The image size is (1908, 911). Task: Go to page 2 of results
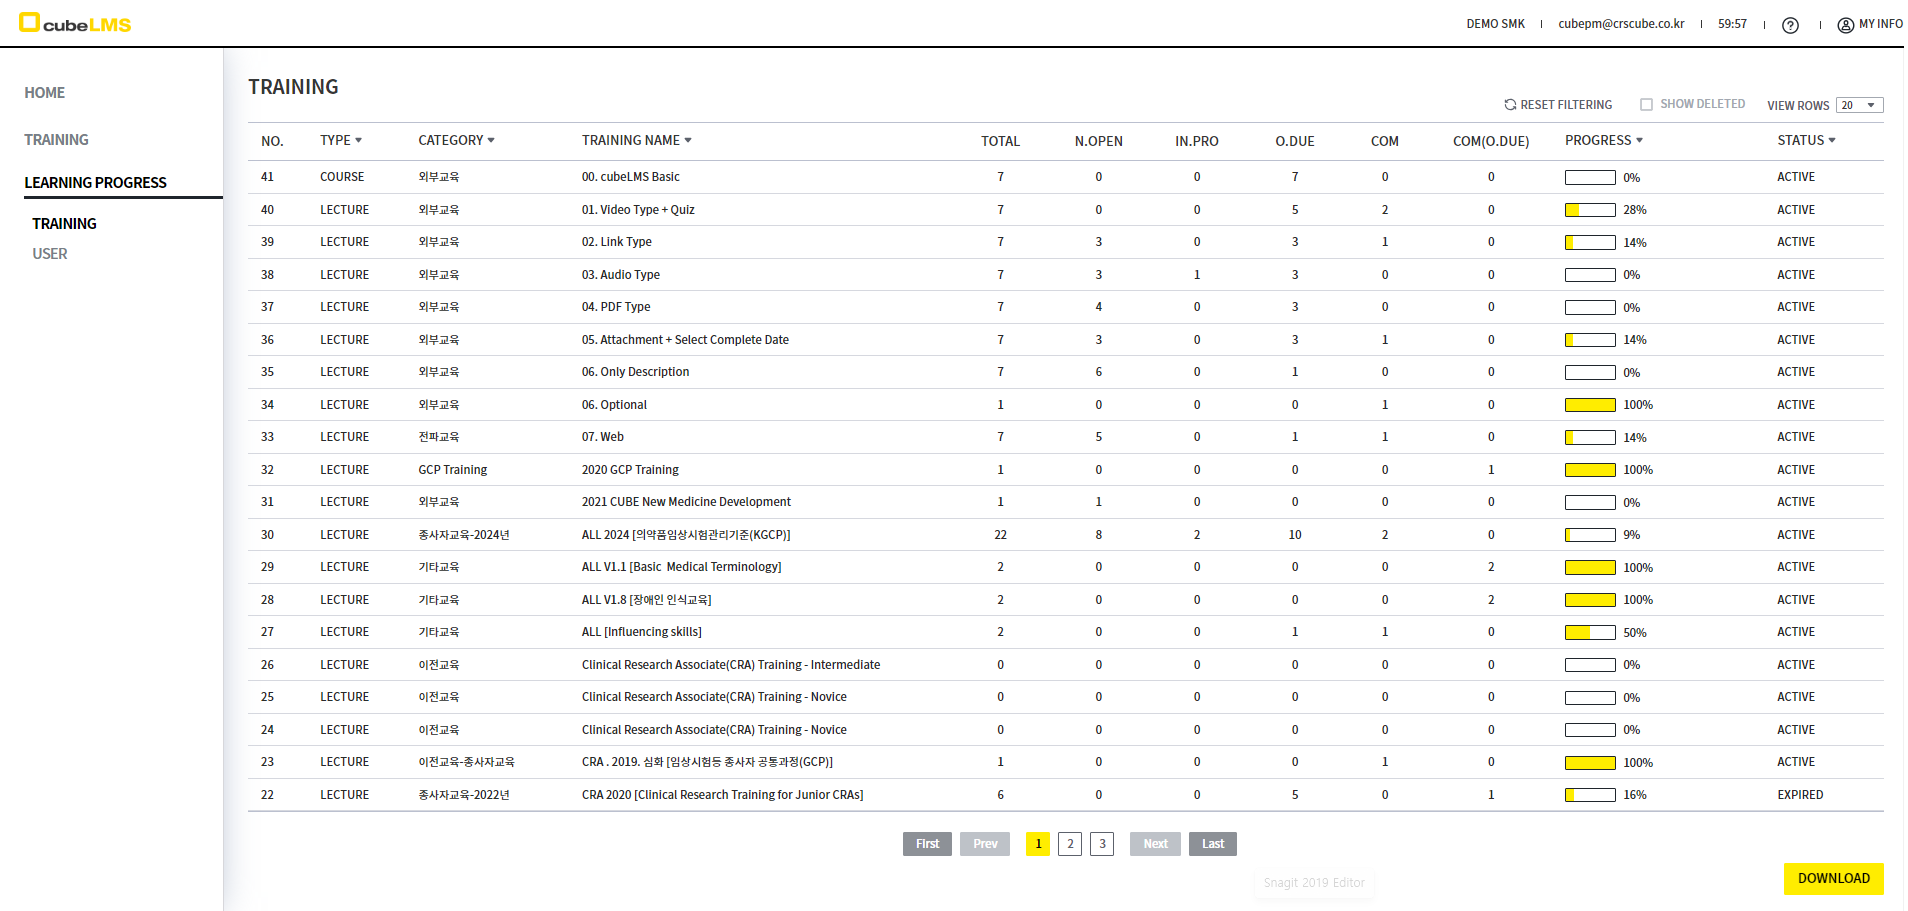[x=1070, y=844]
